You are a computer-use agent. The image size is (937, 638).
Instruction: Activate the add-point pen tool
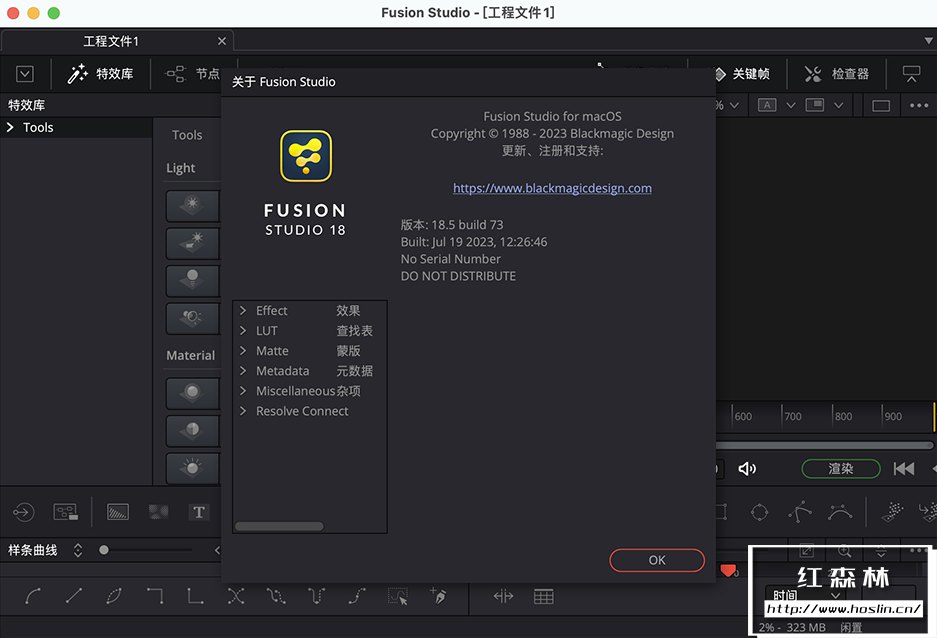pos(437,596)
